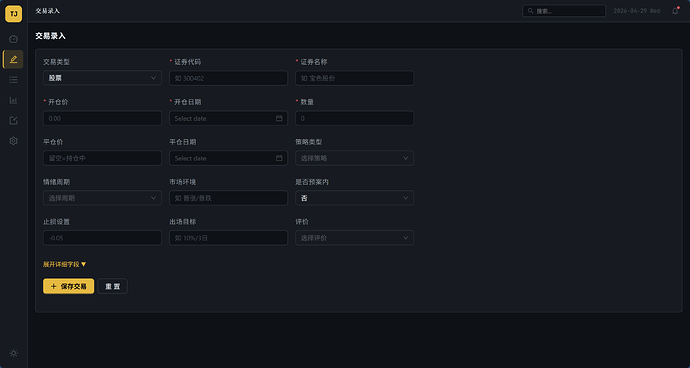Open the dashboard gauge icon in sidebar
This screenshot has width=690, height=368.
click(13, 39)
